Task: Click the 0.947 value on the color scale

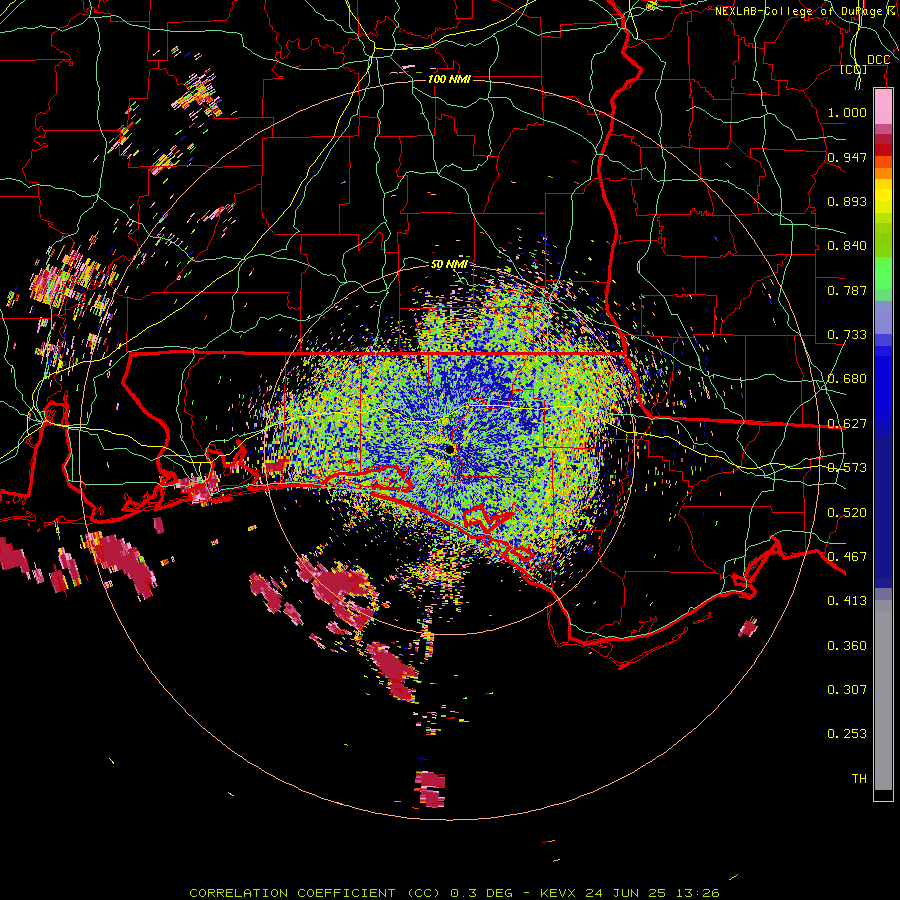Action: (847, 157)
